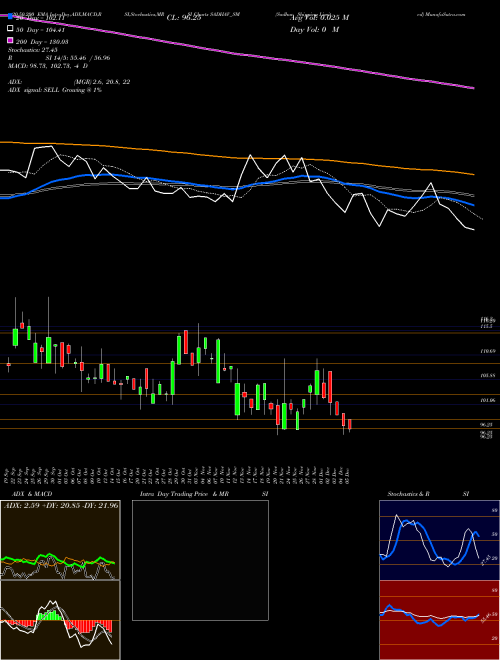Click the white 50 Day legend square
The width and height of the screenshot is (500, 660).
point(10,29)
